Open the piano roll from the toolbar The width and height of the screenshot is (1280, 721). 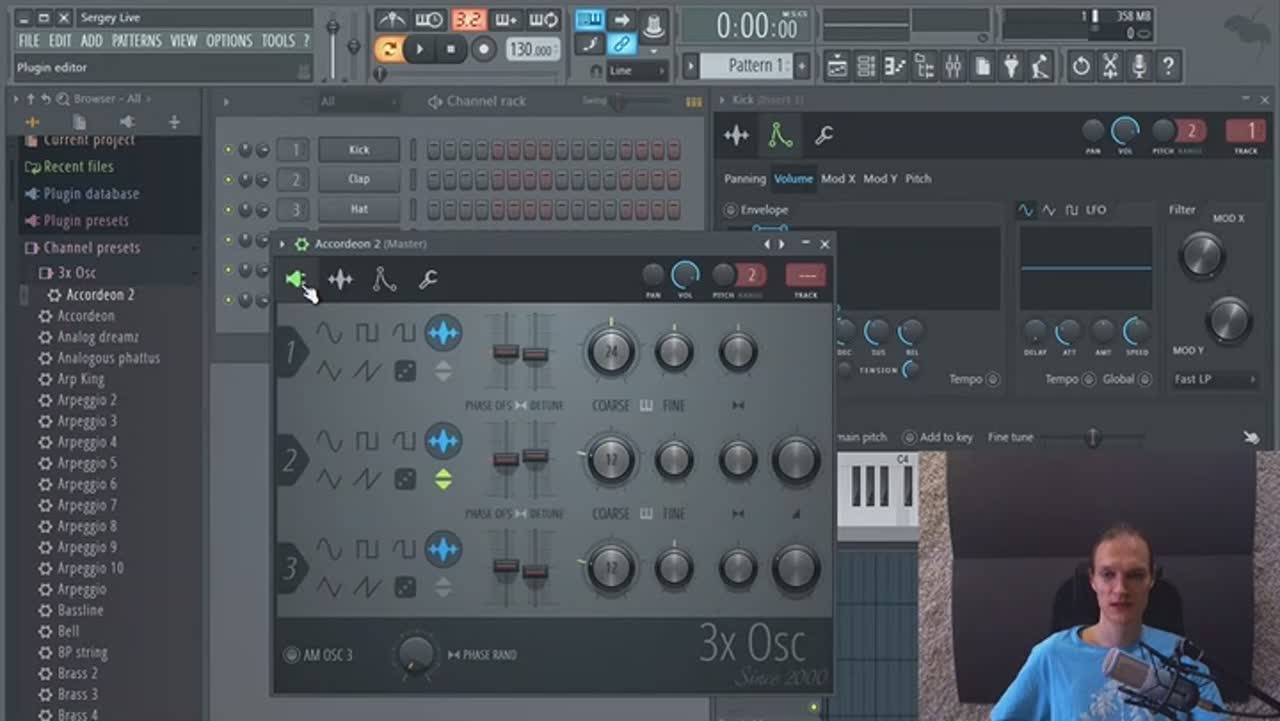click(x=895, y=66)
